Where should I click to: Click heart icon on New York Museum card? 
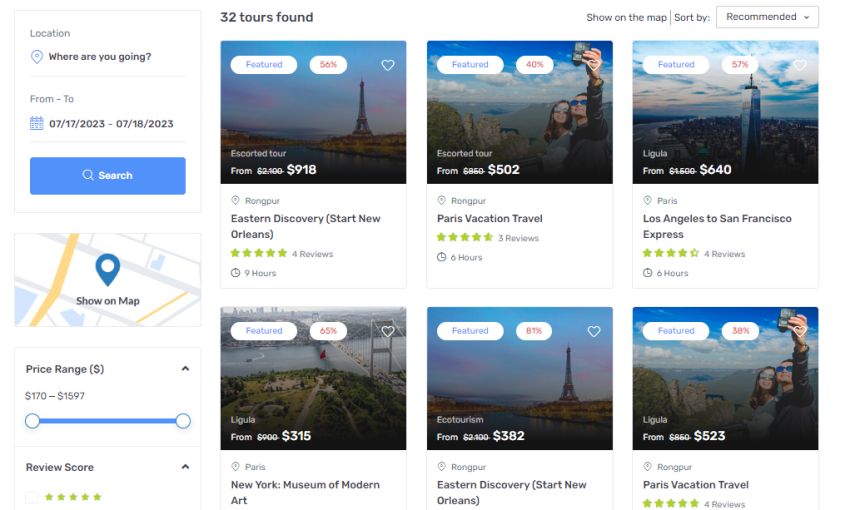coord(388,331)
